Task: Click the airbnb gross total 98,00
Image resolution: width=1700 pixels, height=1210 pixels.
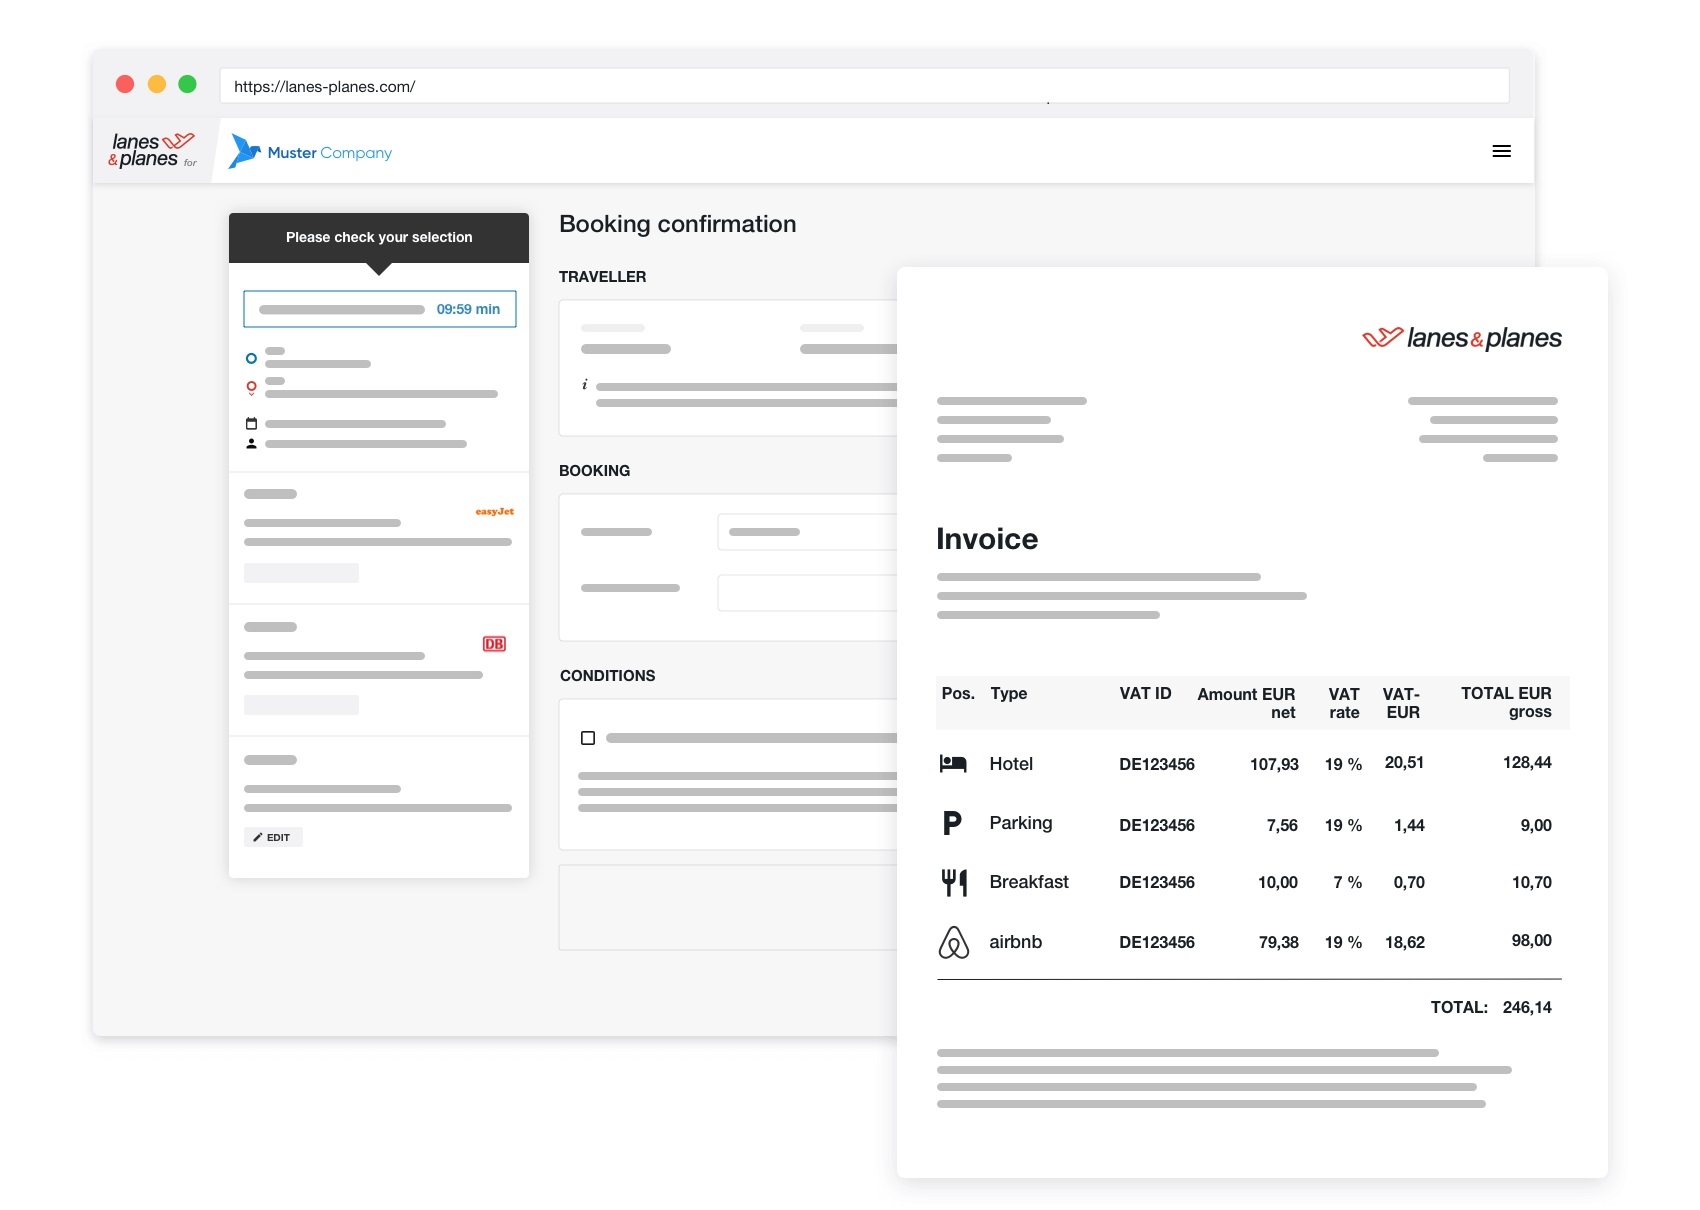Action: 1532,941
